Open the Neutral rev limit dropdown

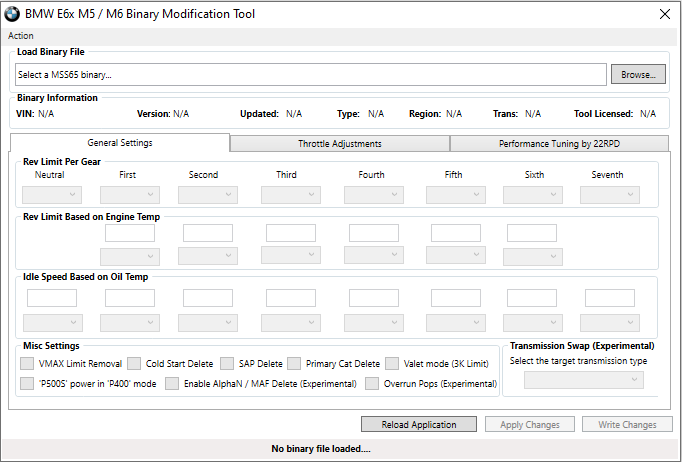point(52,195)
